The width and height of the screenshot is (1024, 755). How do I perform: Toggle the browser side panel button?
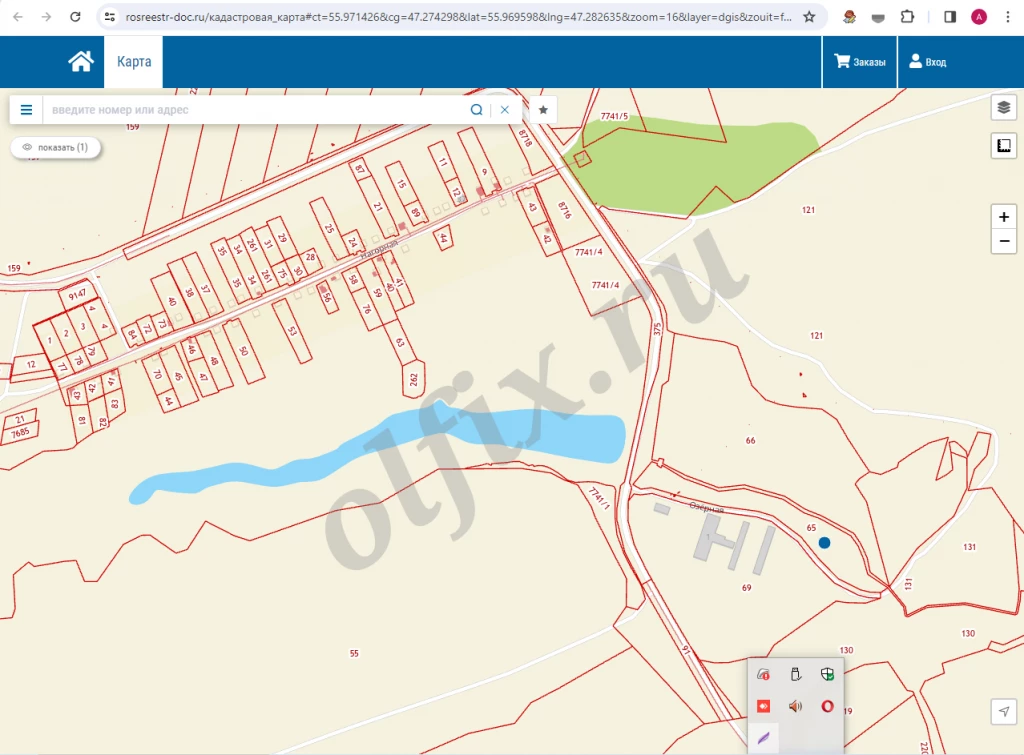tap(950, 17)
